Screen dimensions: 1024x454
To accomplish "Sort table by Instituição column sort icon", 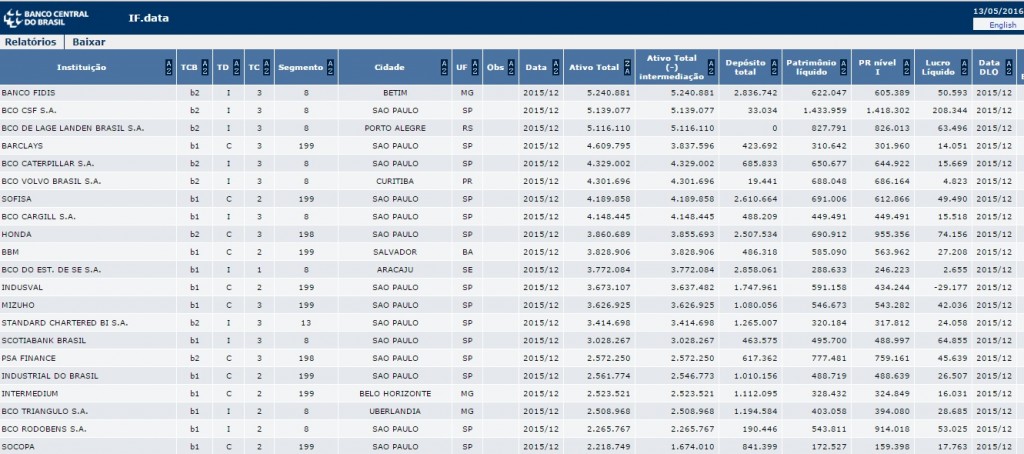I will (166, 68).
